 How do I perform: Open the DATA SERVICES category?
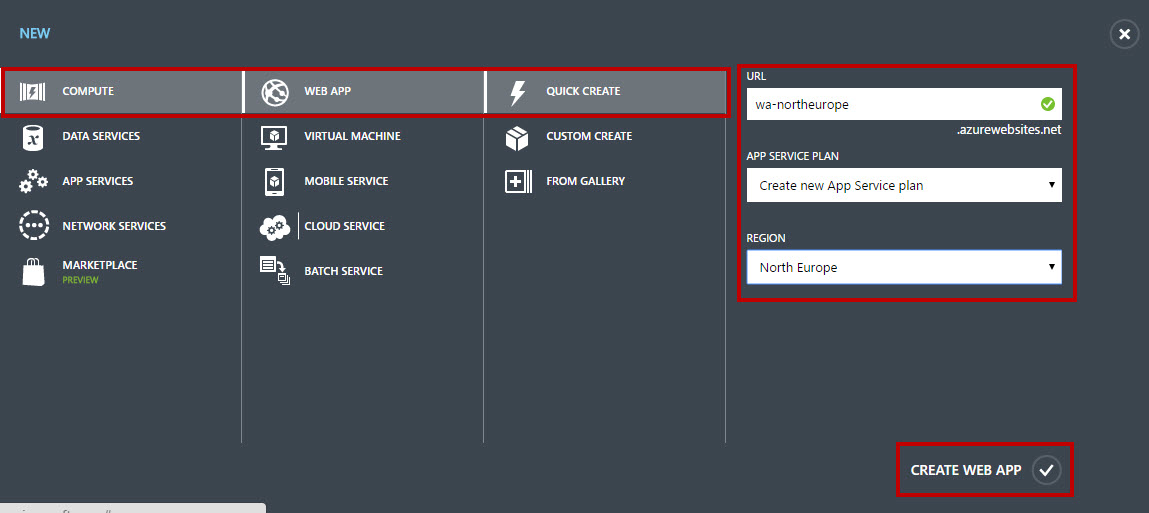click(x=101, y=136)
